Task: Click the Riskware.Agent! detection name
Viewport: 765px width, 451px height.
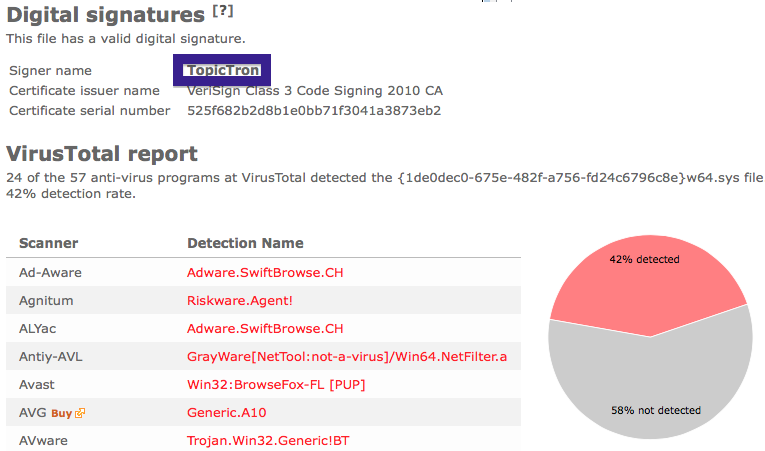Action: tap(240, 301)
